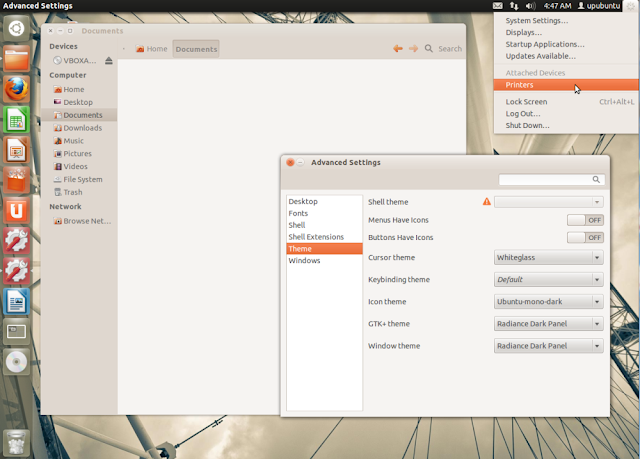This screenshot has width=640, height=459.
Task: Open Window theme Radiance Dark Panel dropdown
Action: pyautogui.click(x=549, y=346)
